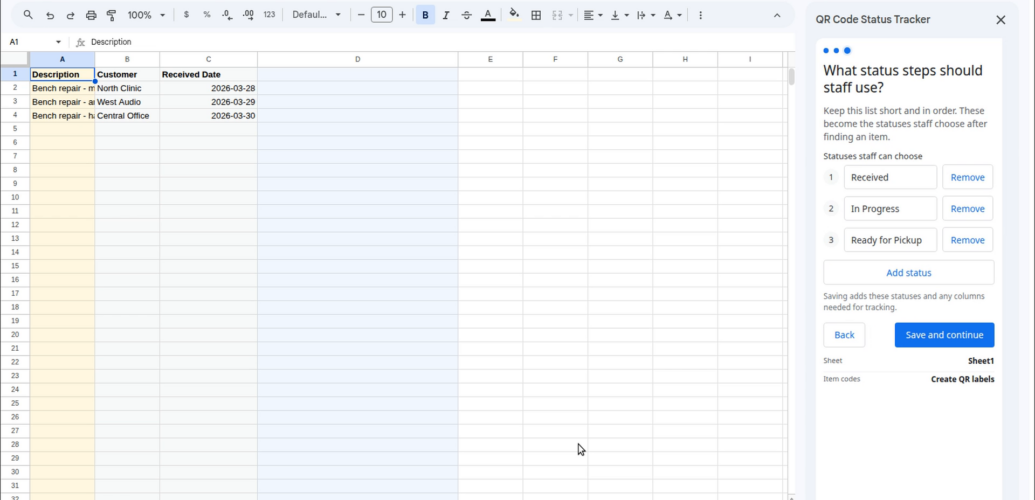Open the zoom 100% dropdown
Image resolution: width=1035 pixels, height=500 pixels.
click(x=146, y=15)
